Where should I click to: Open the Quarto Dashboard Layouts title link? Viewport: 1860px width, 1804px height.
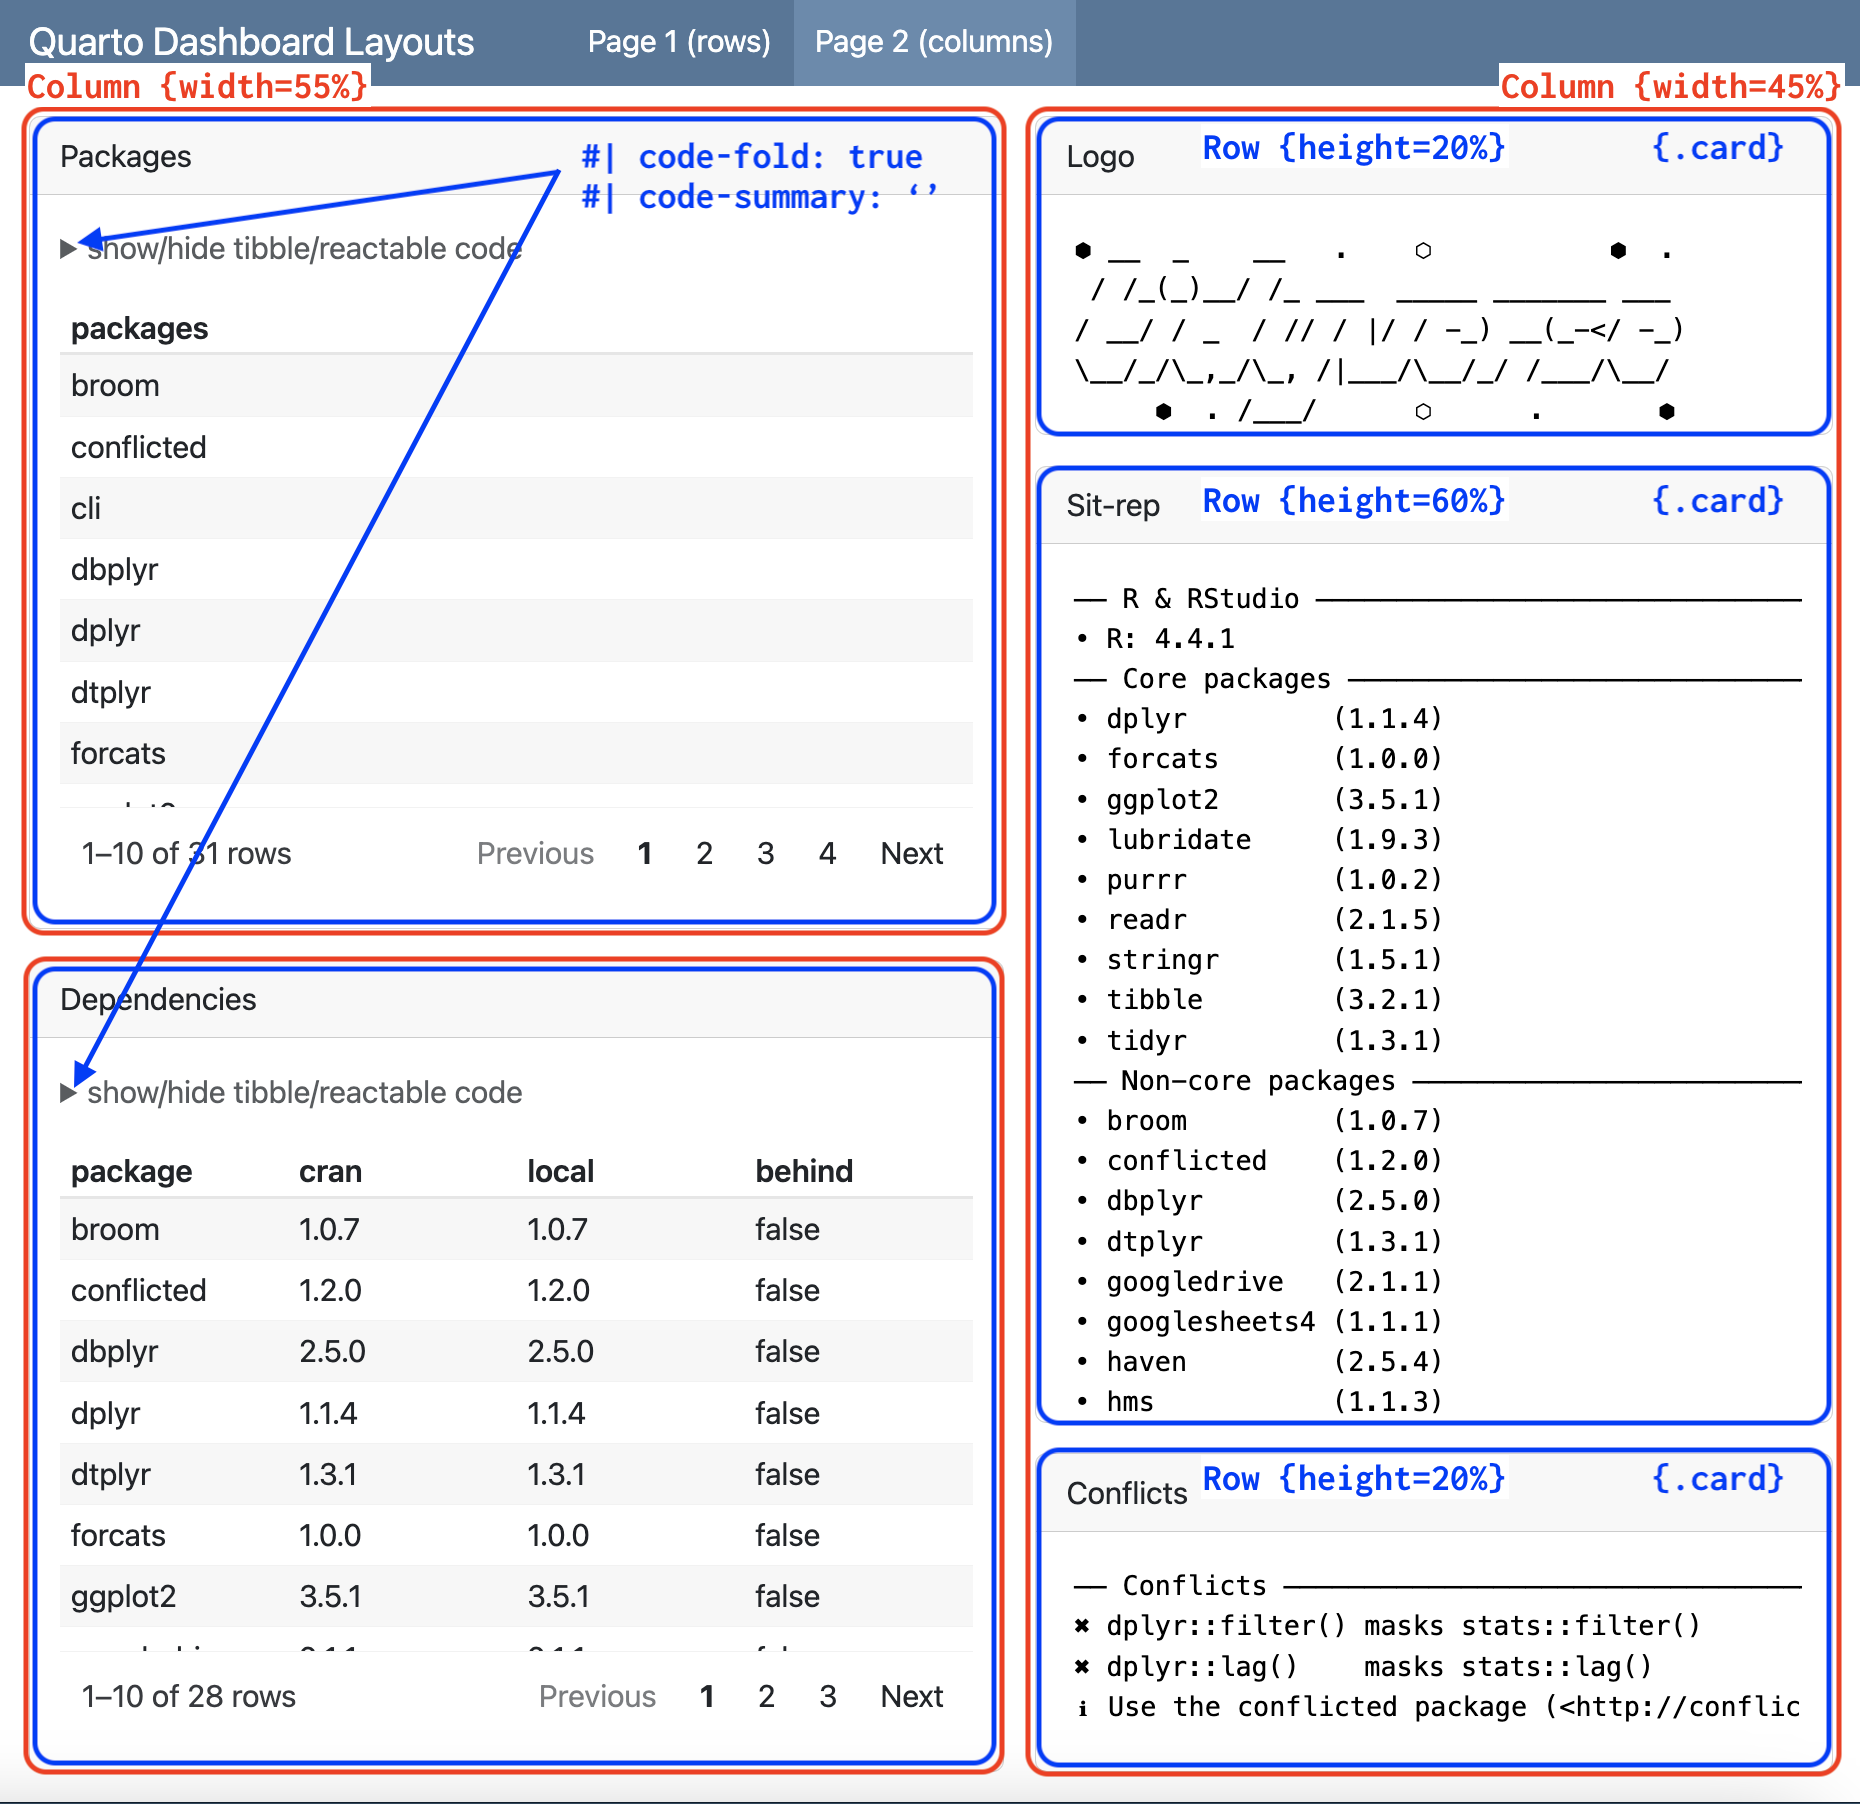[x=250, y=42]
